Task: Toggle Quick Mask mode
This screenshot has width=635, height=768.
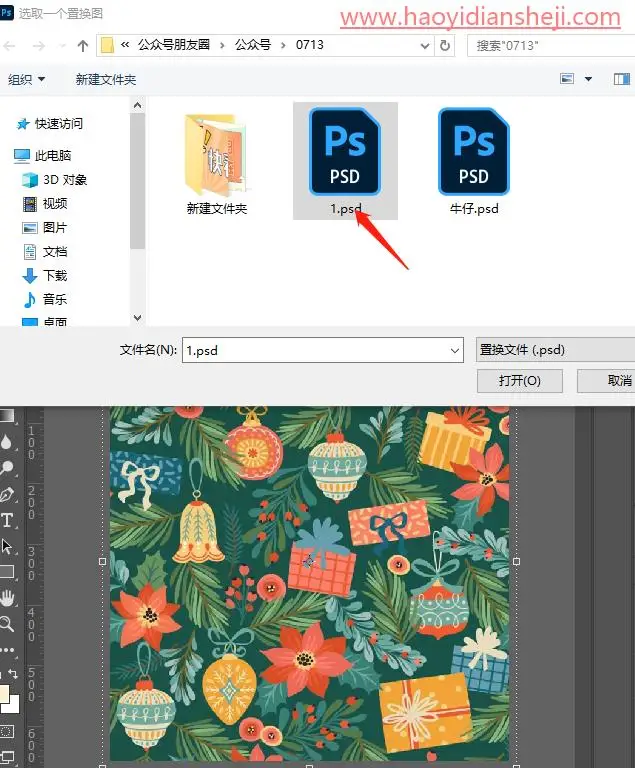Action: [x=7, y=732]
